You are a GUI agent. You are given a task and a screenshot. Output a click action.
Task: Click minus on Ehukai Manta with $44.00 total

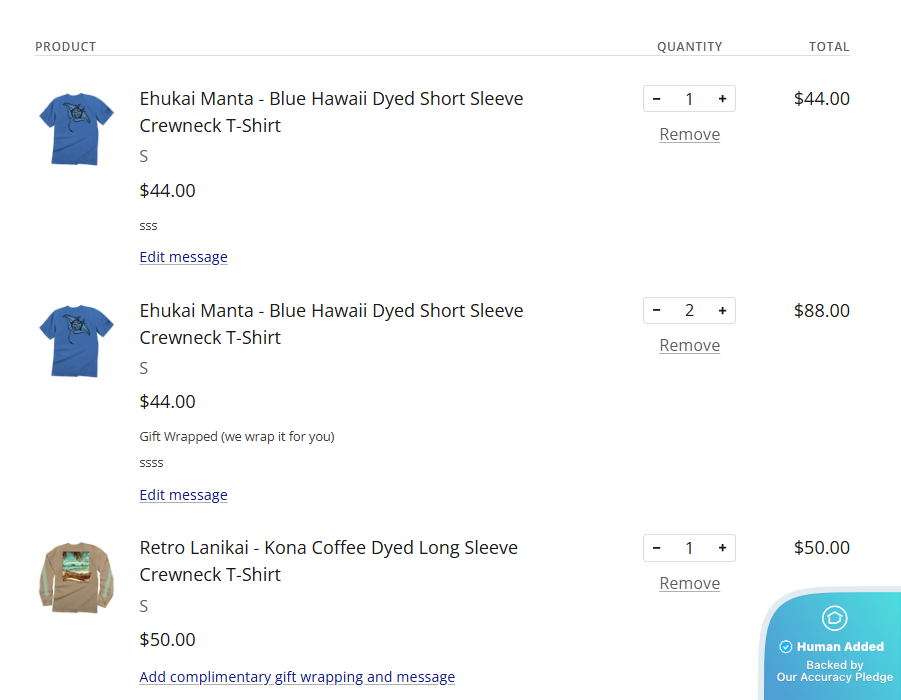coord(657,99)
